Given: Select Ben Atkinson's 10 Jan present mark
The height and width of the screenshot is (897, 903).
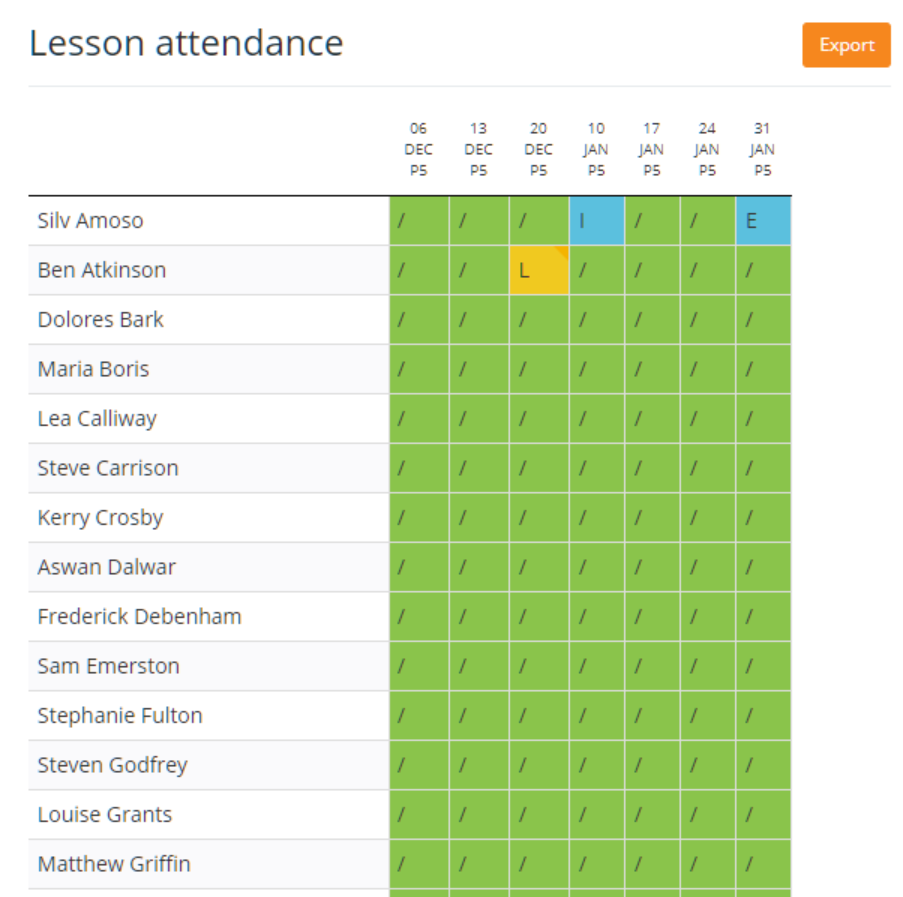Looking at the screenshot, I should click(x=597, y=270).
